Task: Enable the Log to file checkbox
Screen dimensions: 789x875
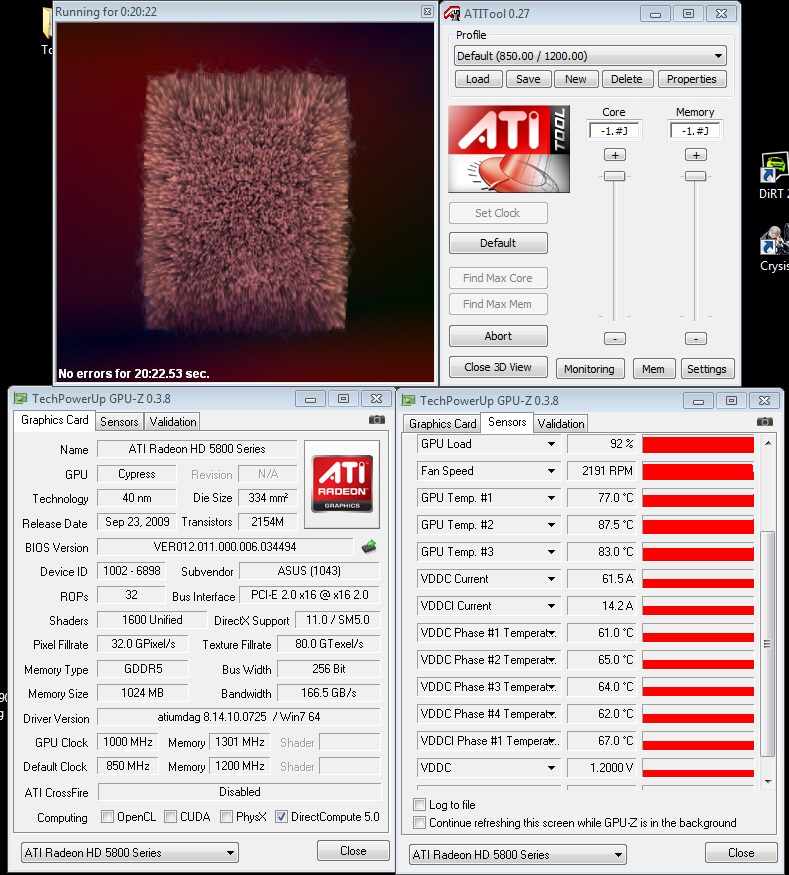Action: point(419,804)
